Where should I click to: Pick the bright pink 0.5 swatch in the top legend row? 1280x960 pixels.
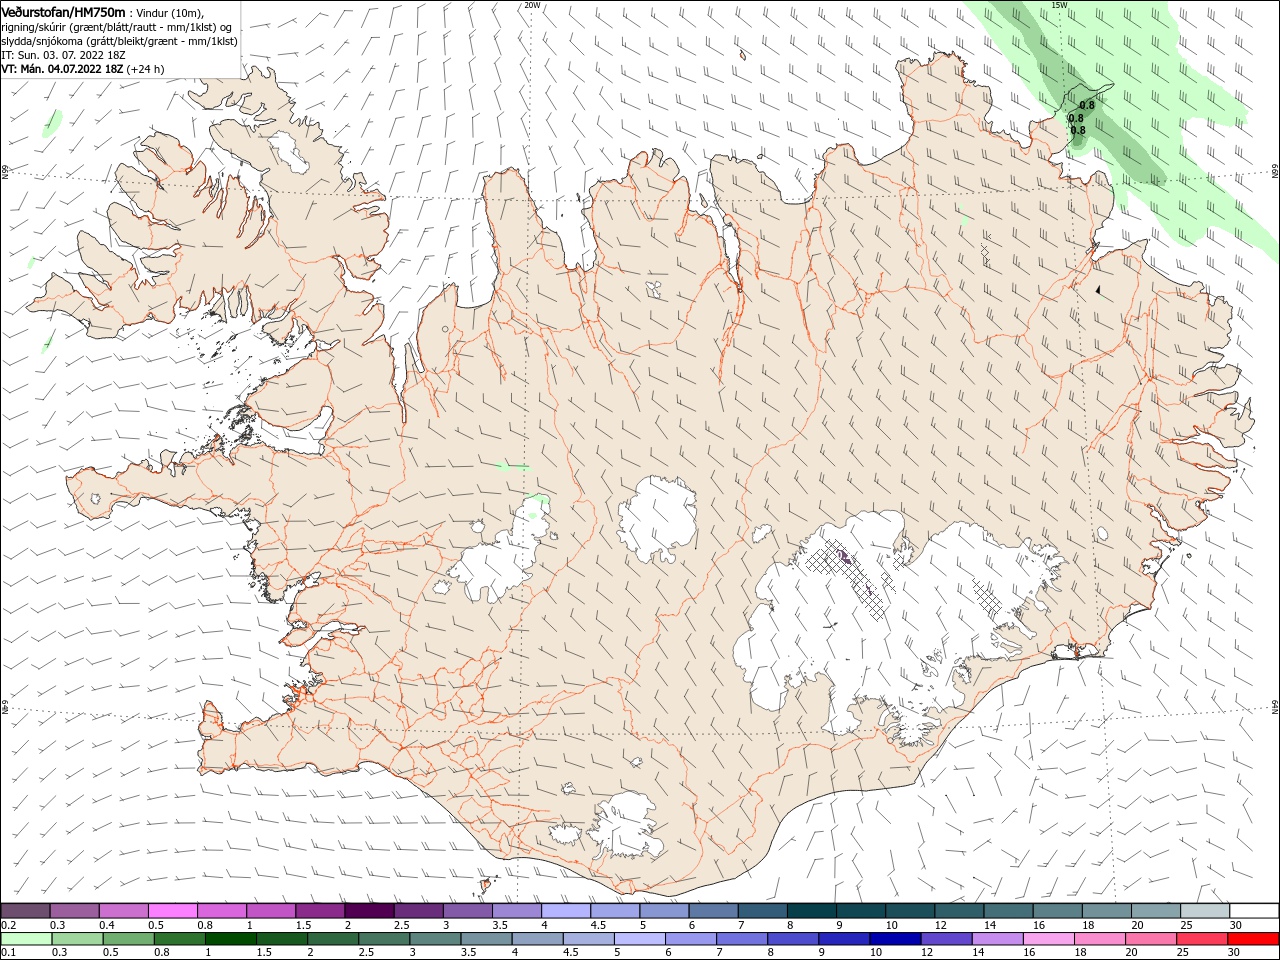pos(172,911)
